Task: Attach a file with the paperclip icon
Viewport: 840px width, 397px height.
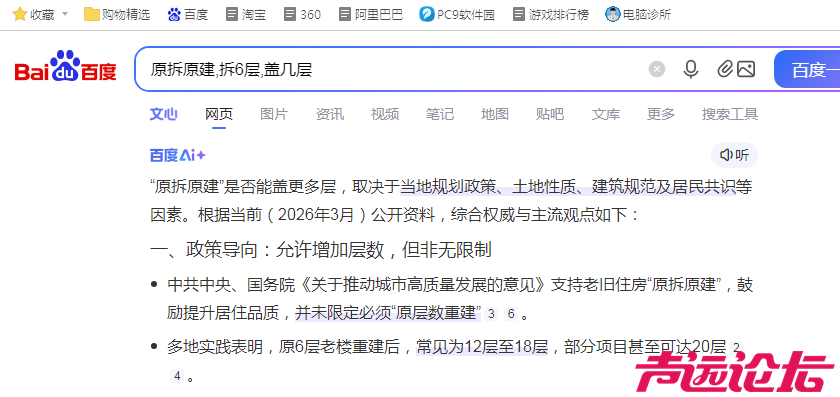Action: (724, 69)
